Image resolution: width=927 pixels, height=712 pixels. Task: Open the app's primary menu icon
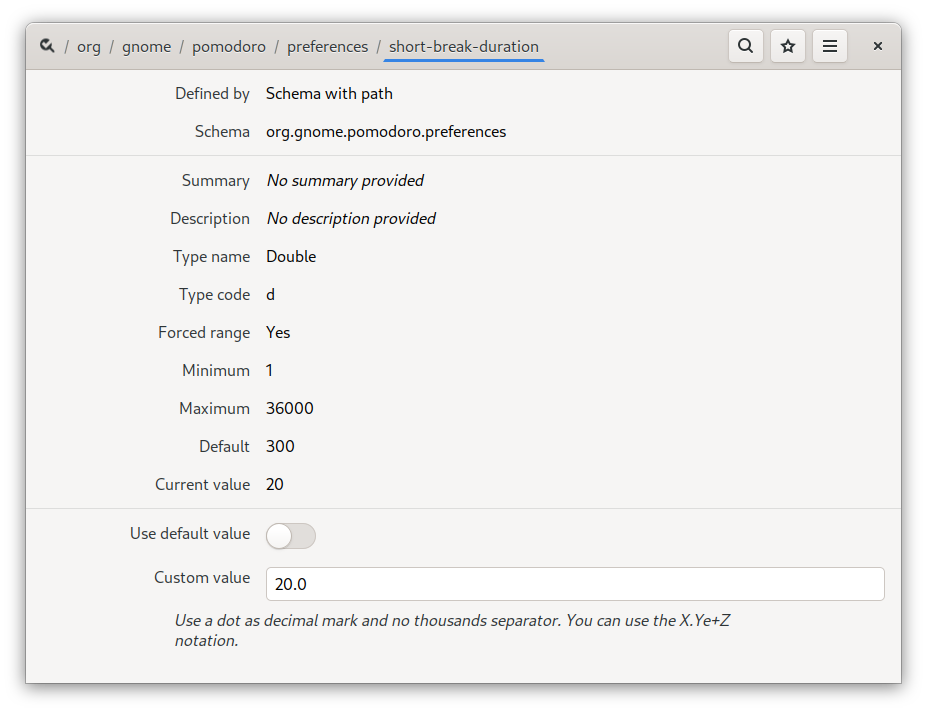coord(829,46)
